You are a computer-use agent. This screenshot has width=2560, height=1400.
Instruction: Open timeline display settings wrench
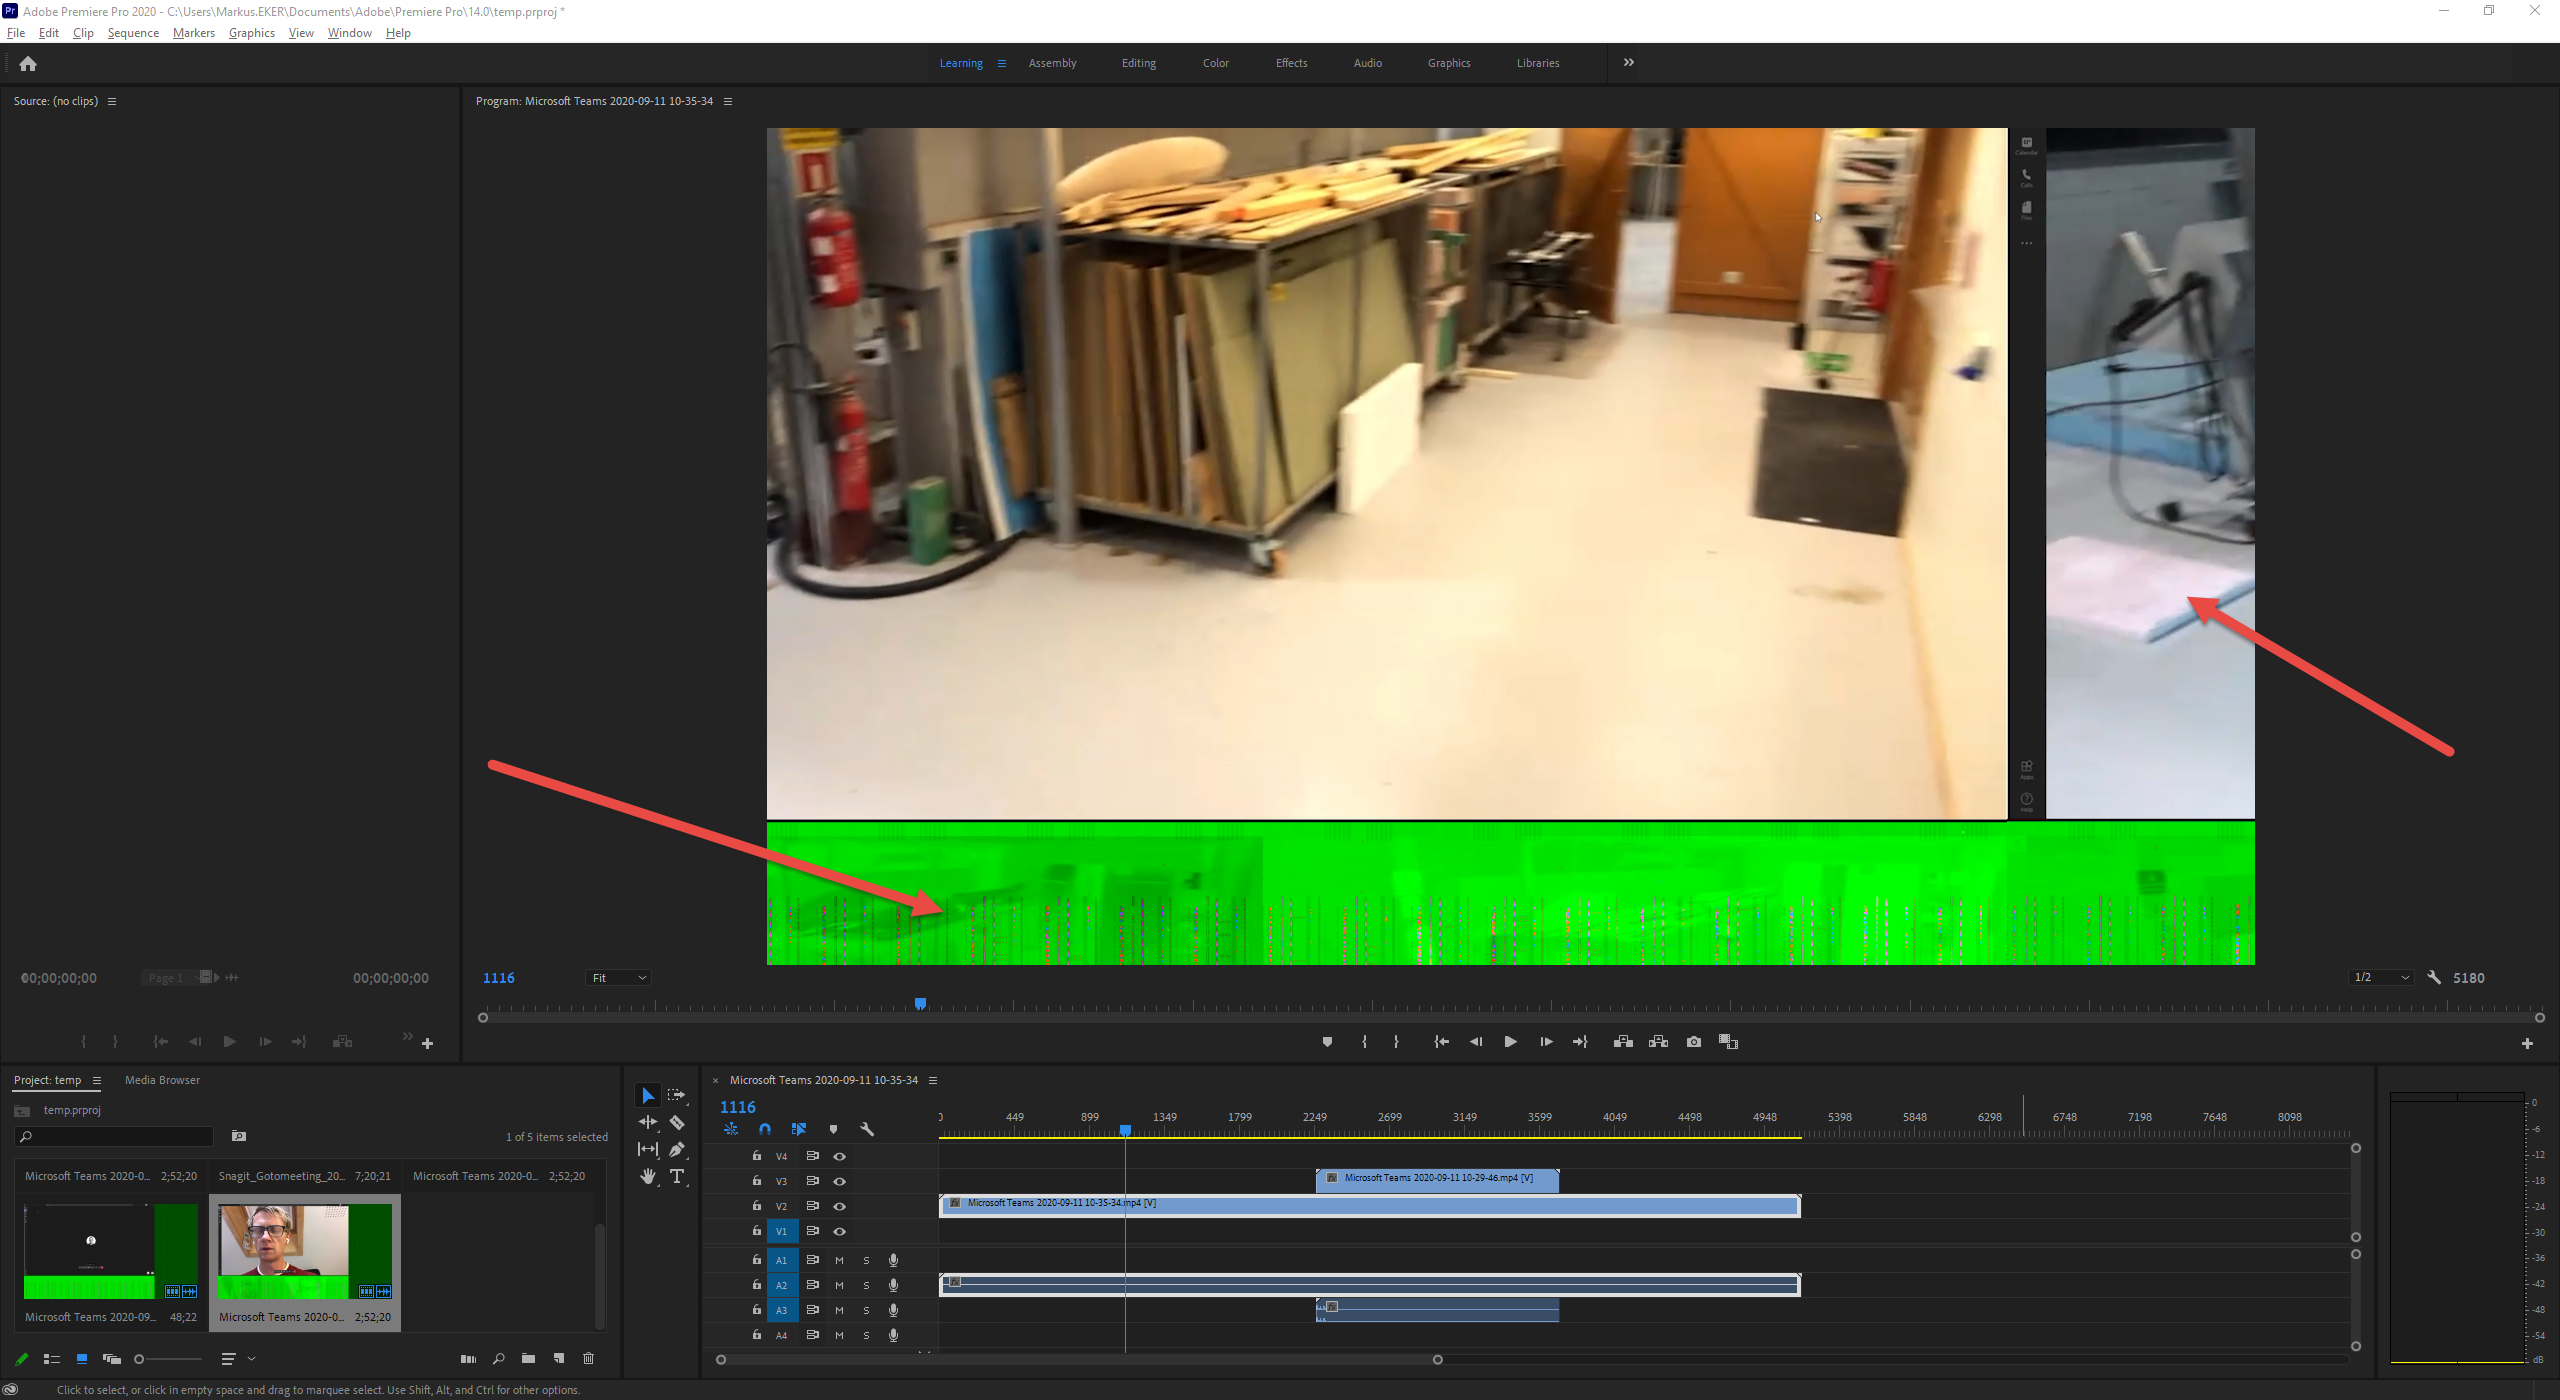tap(867, 1130)
